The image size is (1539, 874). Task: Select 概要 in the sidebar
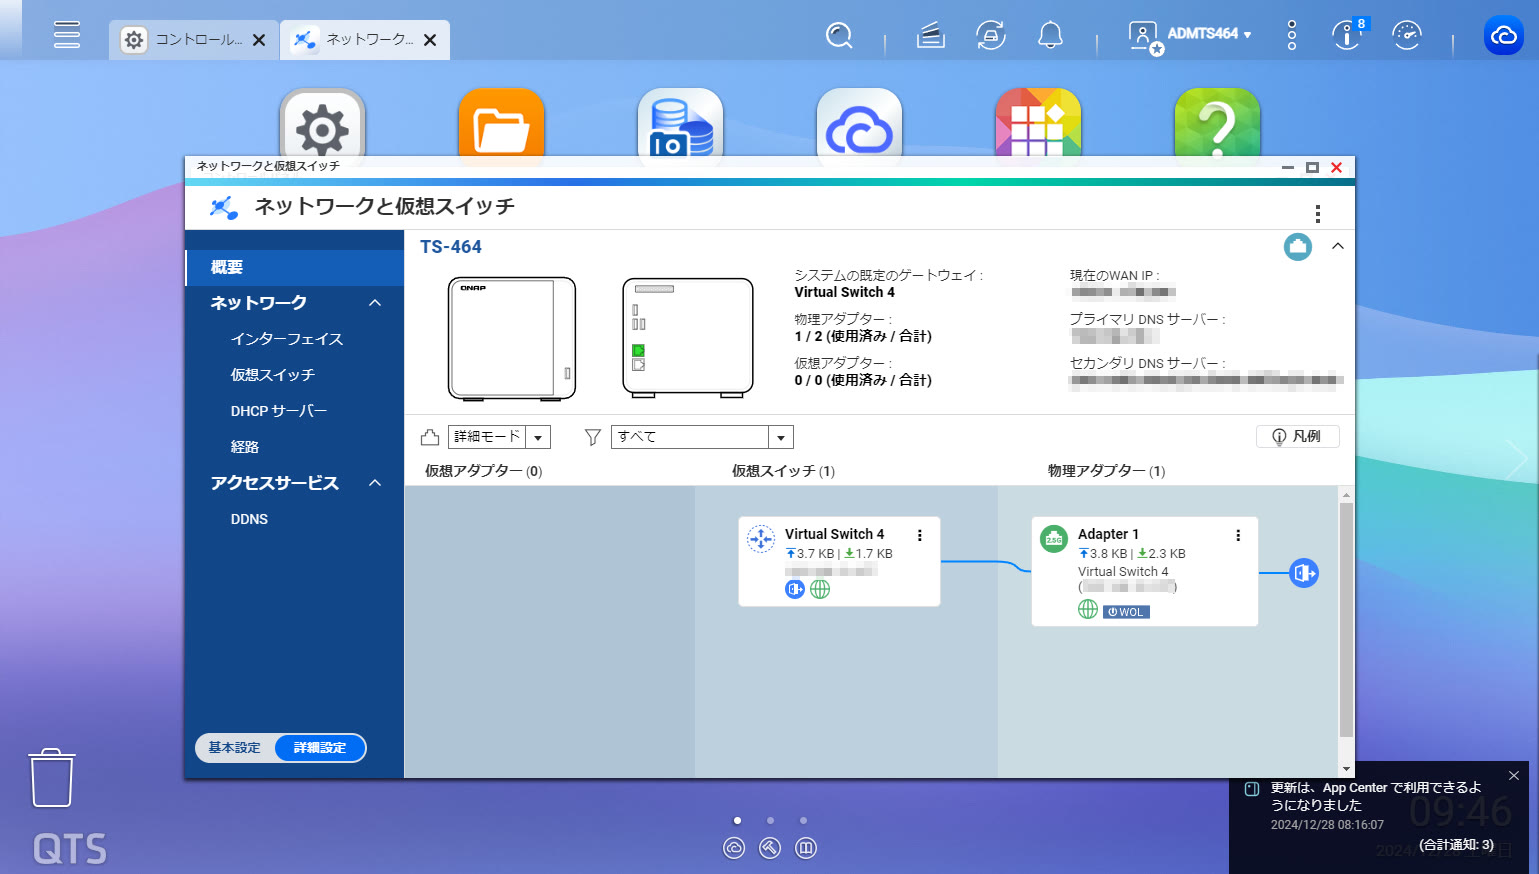click(x=294, y=267)
